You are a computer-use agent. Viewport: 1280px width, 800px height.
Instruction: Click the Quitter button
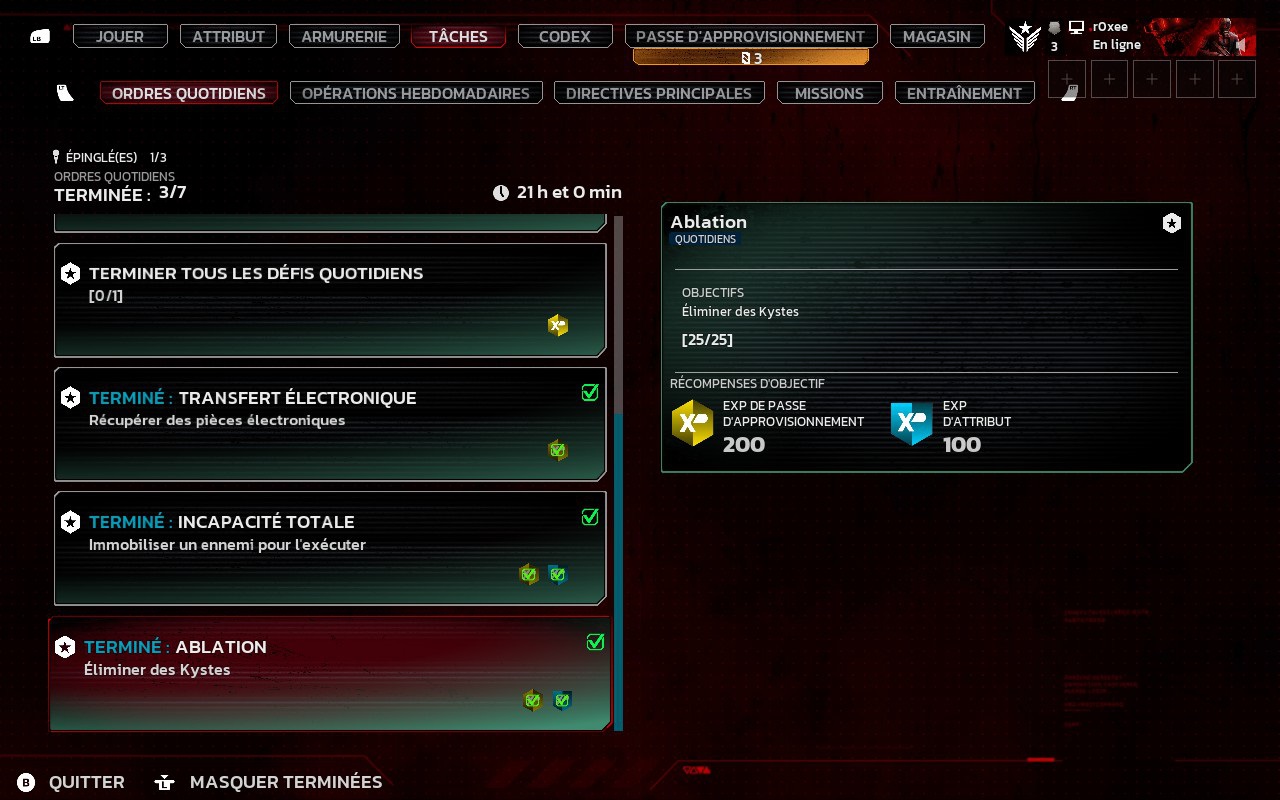[87, 782]
